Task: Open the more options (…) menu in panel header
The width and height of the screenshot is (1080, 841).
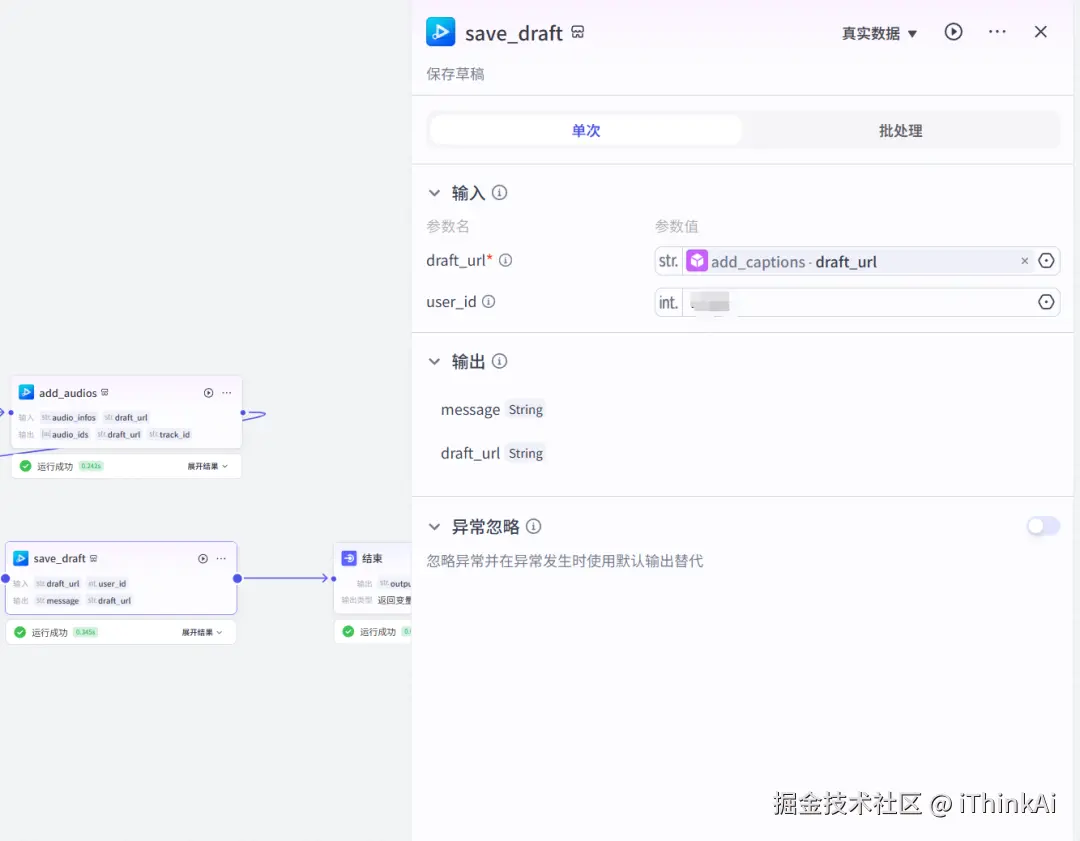Action: pyautogui.click(x=996, y=31)
